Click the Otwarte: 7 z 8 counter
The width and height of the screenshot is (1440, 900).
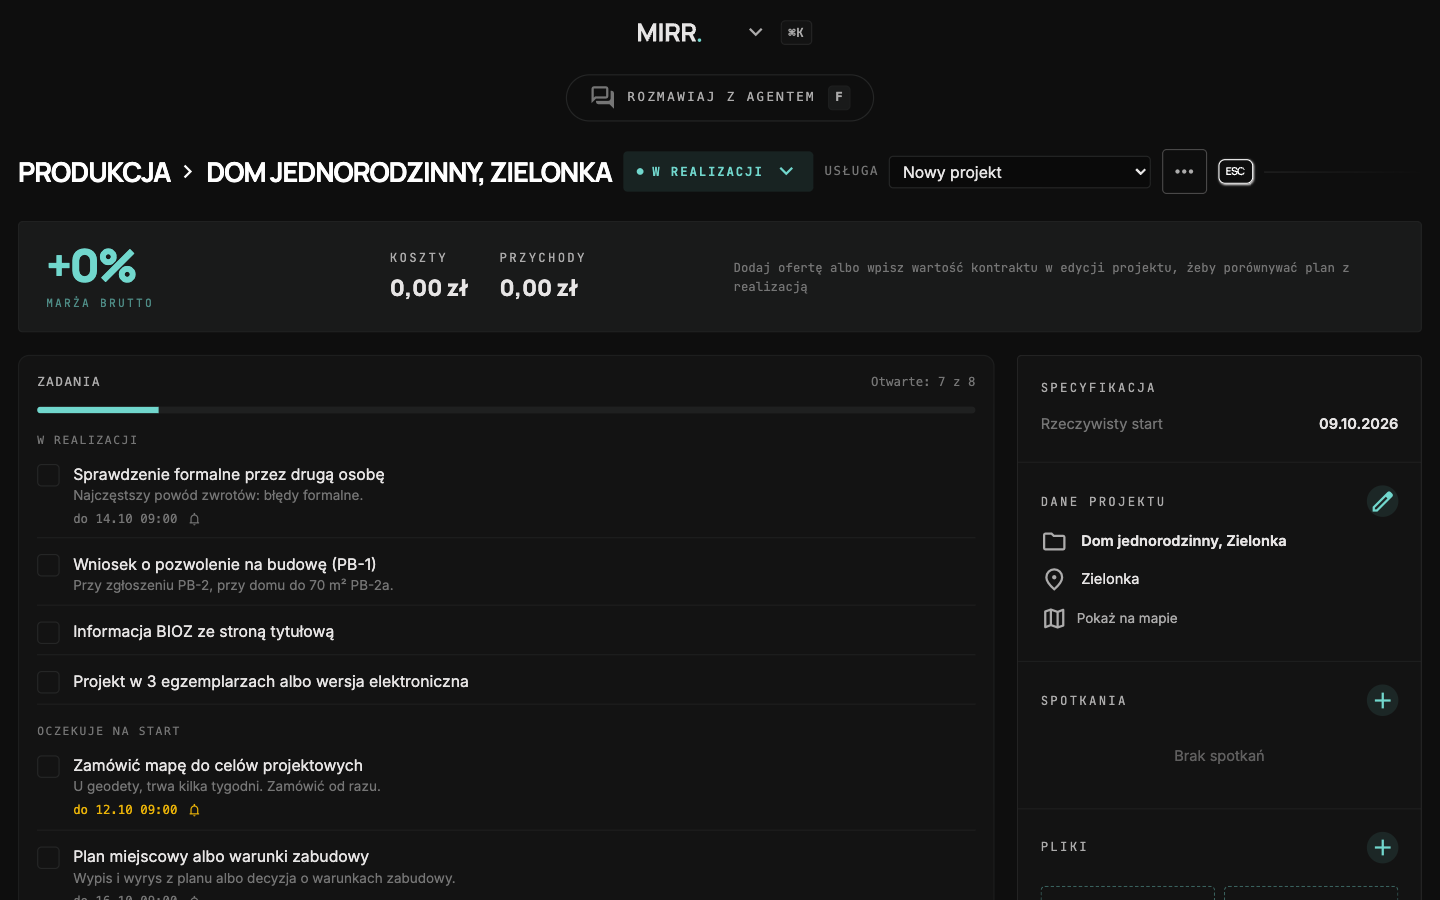[923, 382]
